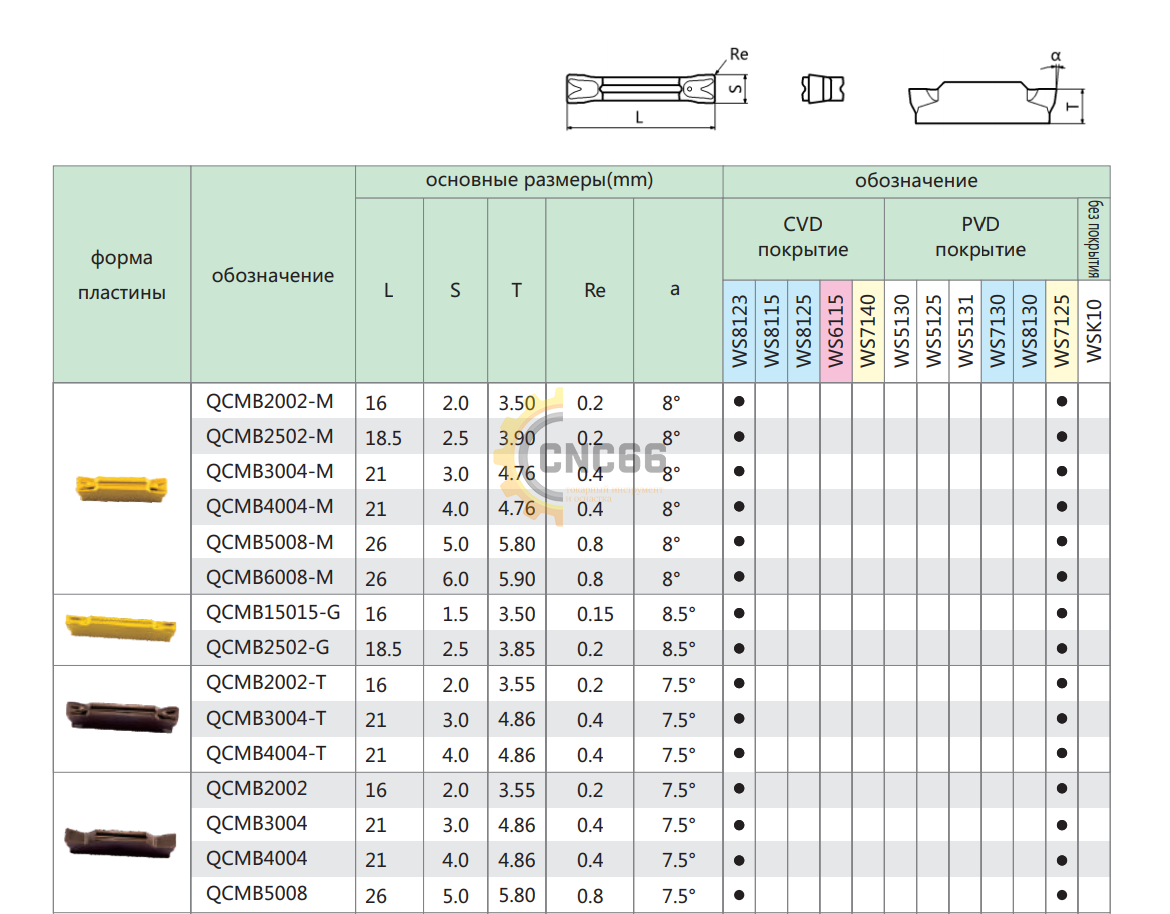Viewport: 1170px width, 914px height.
Task: Click the 6.0 width value for QCMB6008-M
Action: [455, 579]
